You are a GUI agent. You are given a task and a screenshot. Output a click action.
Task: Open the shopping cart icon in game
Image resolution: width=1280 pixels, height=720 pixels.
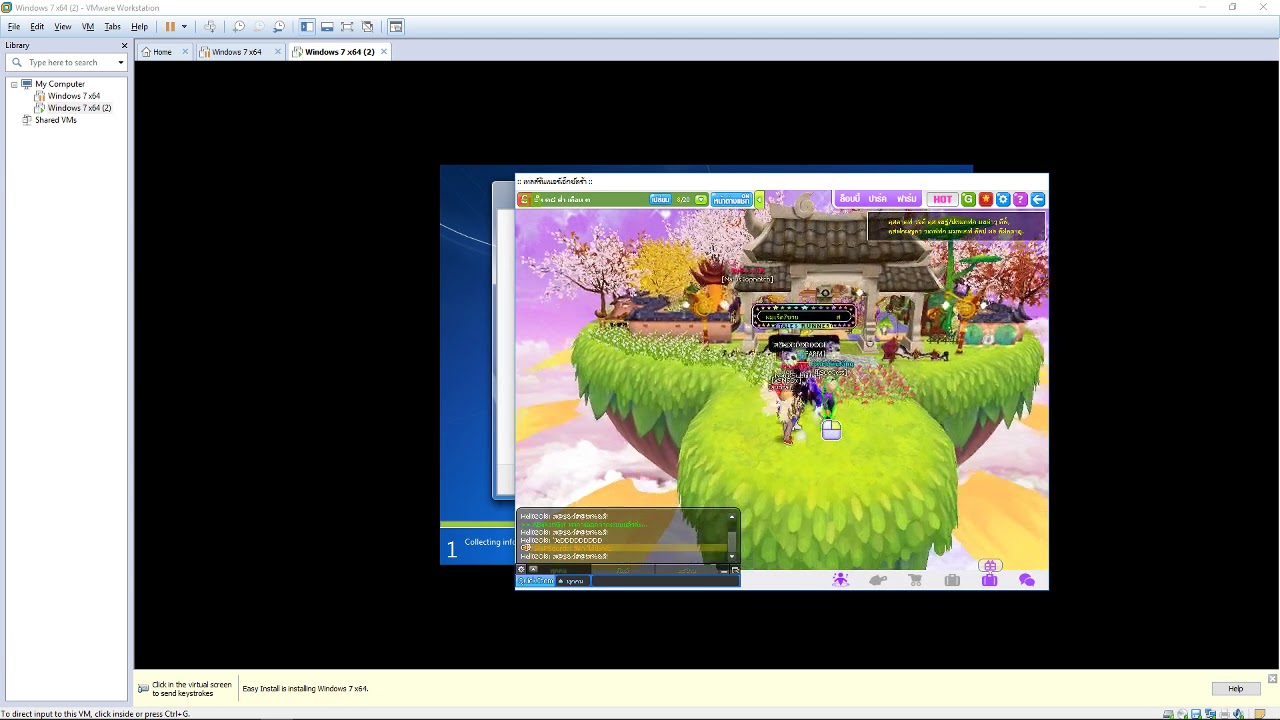click(915, 580)
